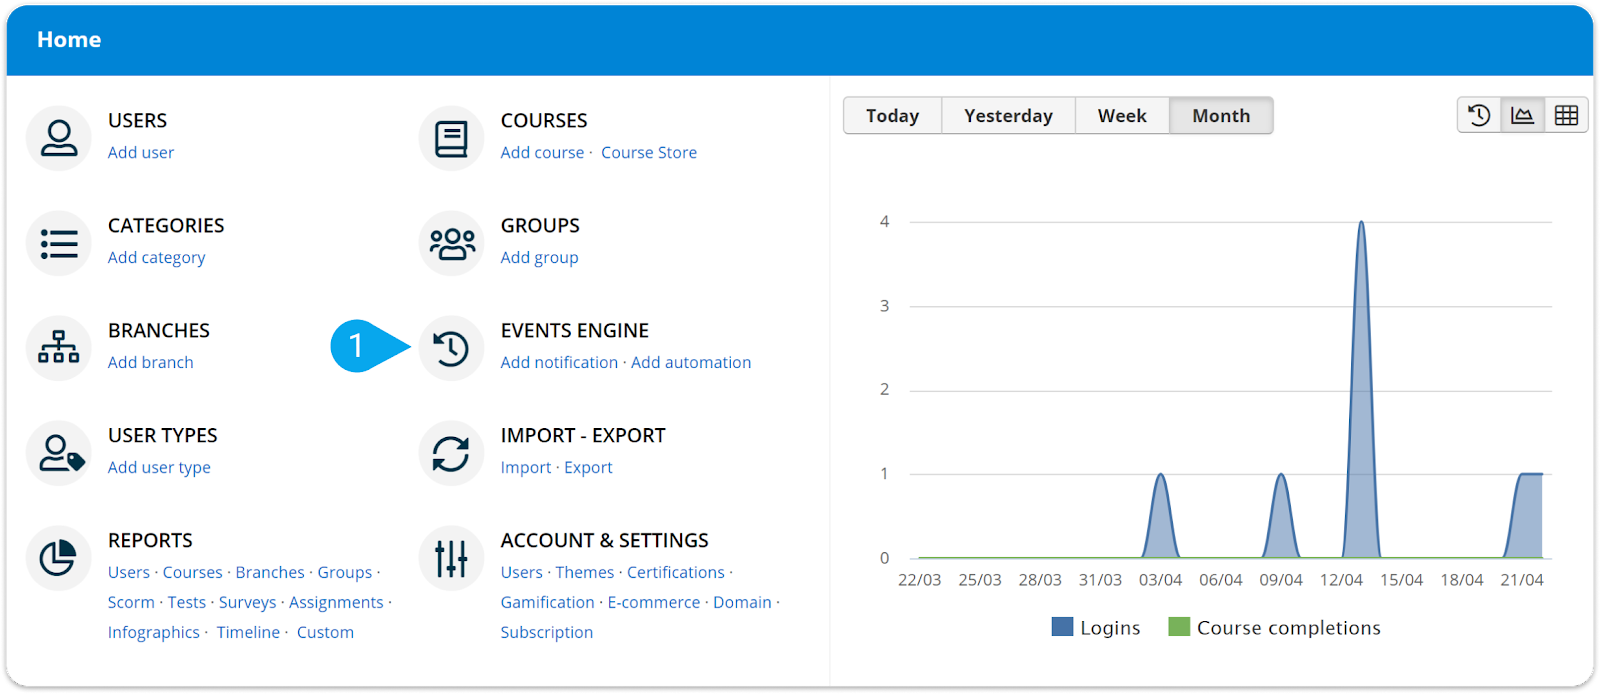Open the Infographics report link

pos(154,632)
